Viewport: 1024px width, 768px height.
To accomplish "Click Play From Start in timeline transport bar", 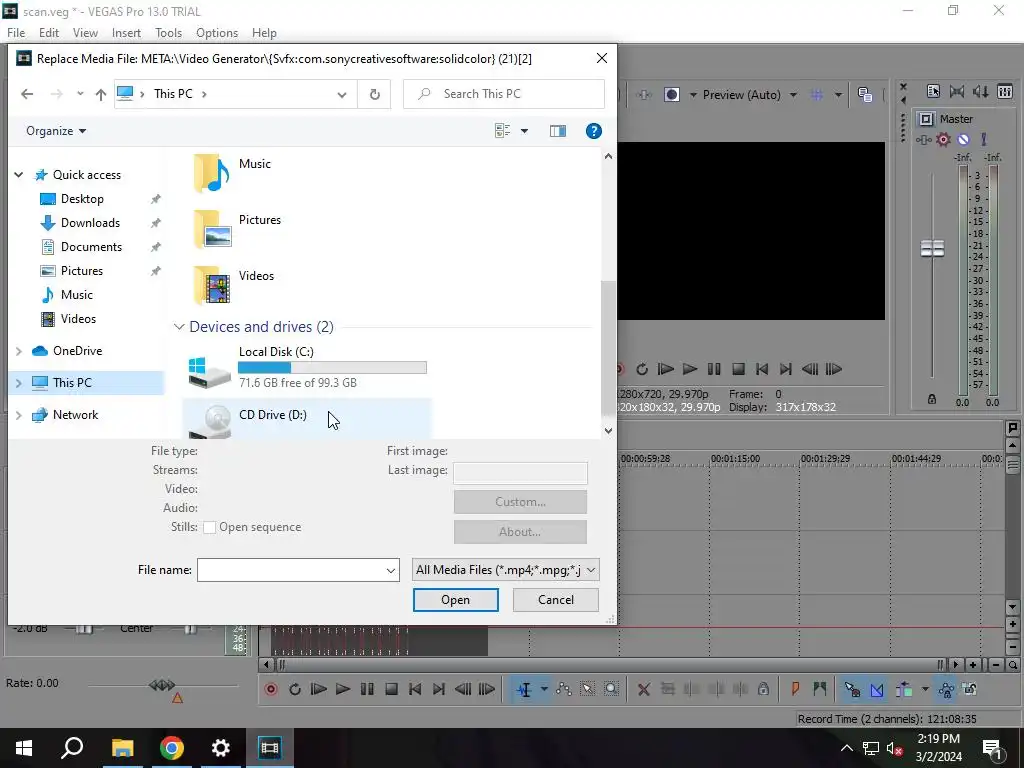I will pyautogui.click(x=319, y=689).
